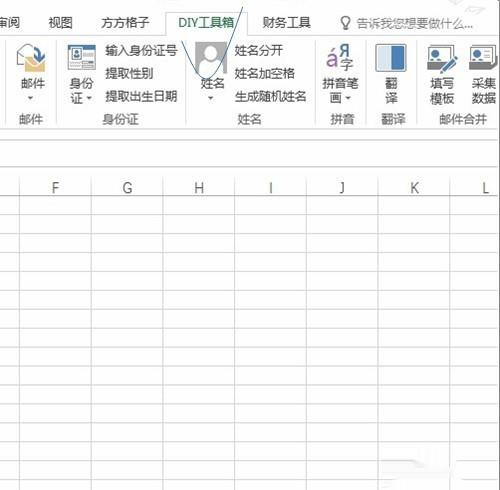Click the 翻译 translate icon
Viewport: 500px width, 490px height.
click(391, 58)
